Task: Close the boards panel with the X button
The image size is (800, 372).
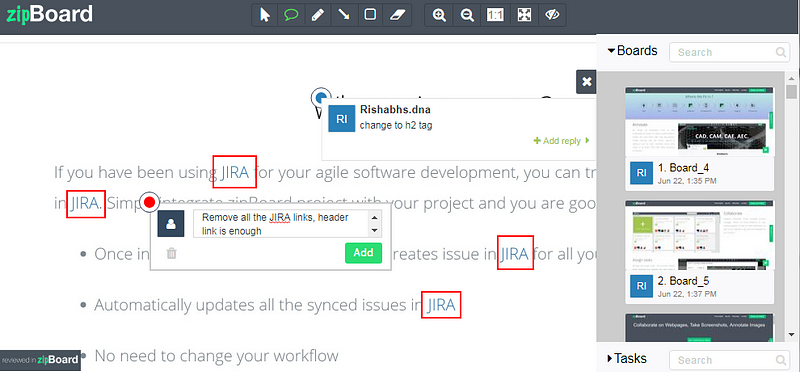Action: pos(587,82)
